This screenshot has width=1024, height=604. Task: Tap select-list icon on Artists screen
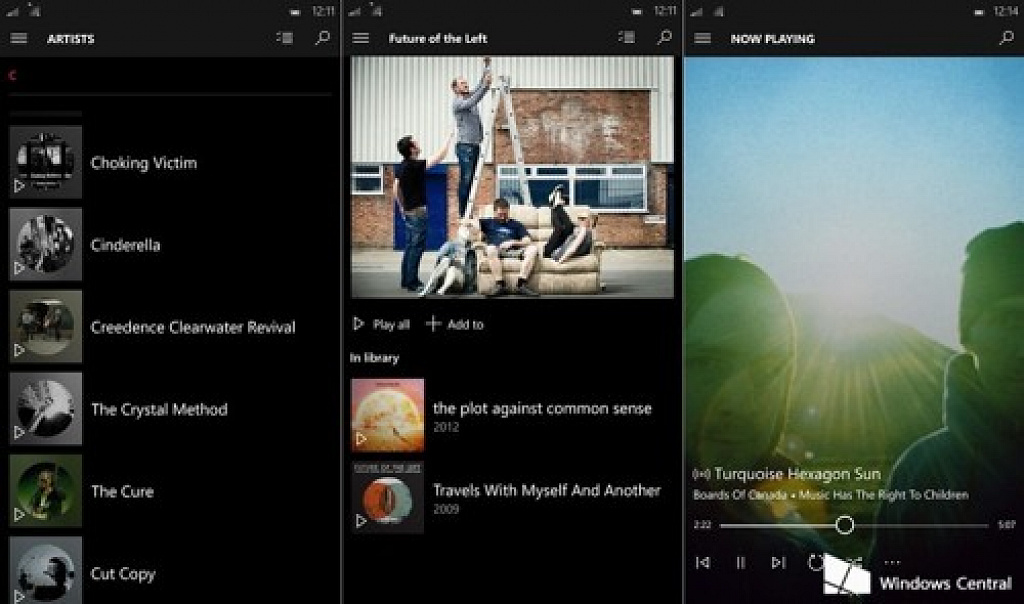coord(285,38)
